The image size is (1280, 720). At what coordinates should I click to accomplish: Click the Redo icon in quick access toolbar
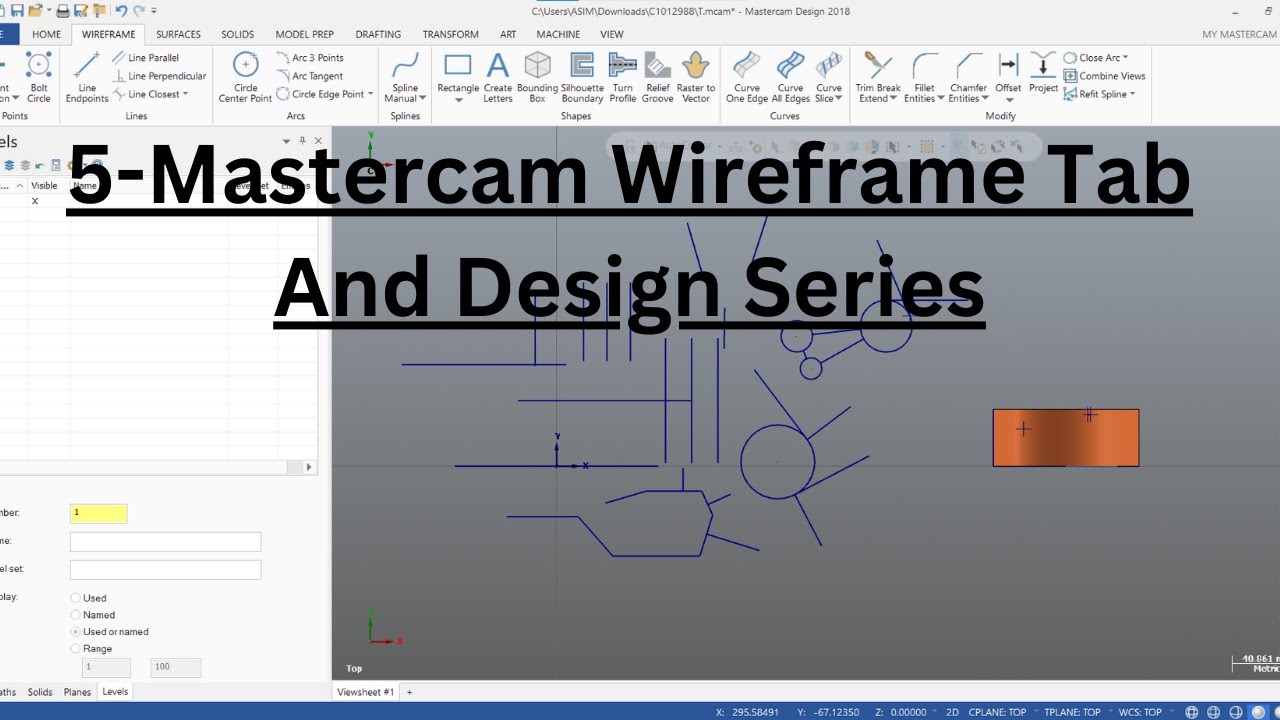[x=139, y=11]
